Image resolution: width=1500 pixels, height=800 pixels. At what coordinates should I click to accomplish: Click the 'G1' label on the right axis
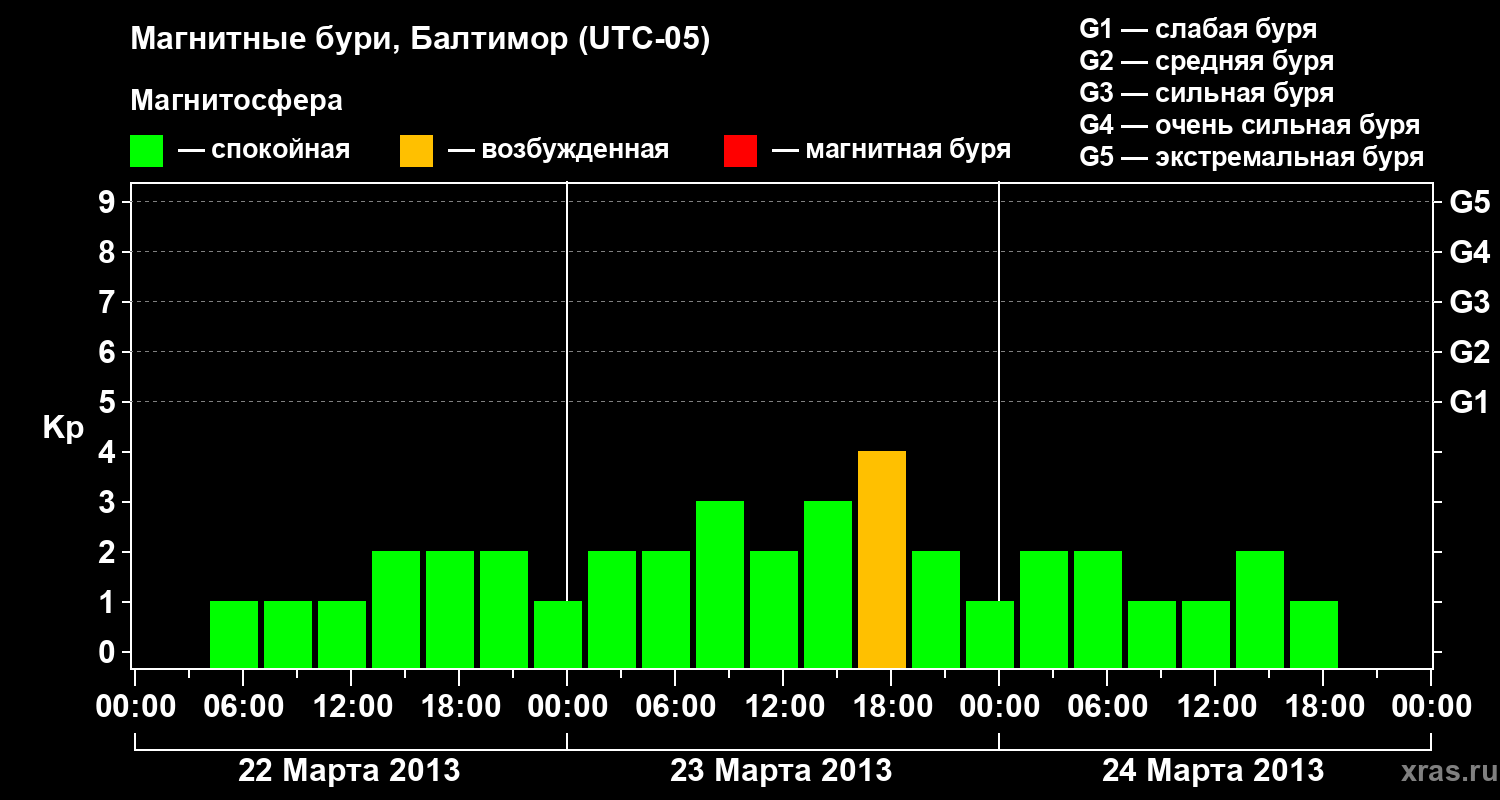[1469, 402]
